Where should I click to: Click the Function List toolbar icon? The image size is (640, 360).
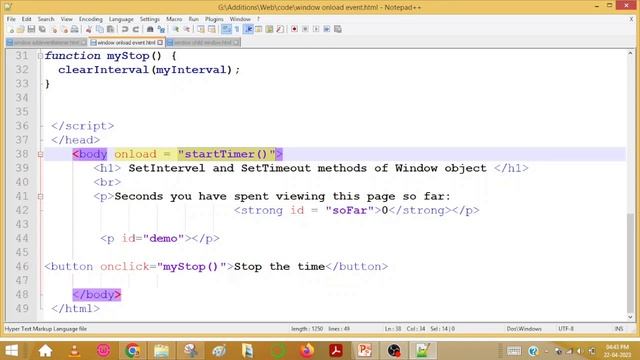[280, 29]
